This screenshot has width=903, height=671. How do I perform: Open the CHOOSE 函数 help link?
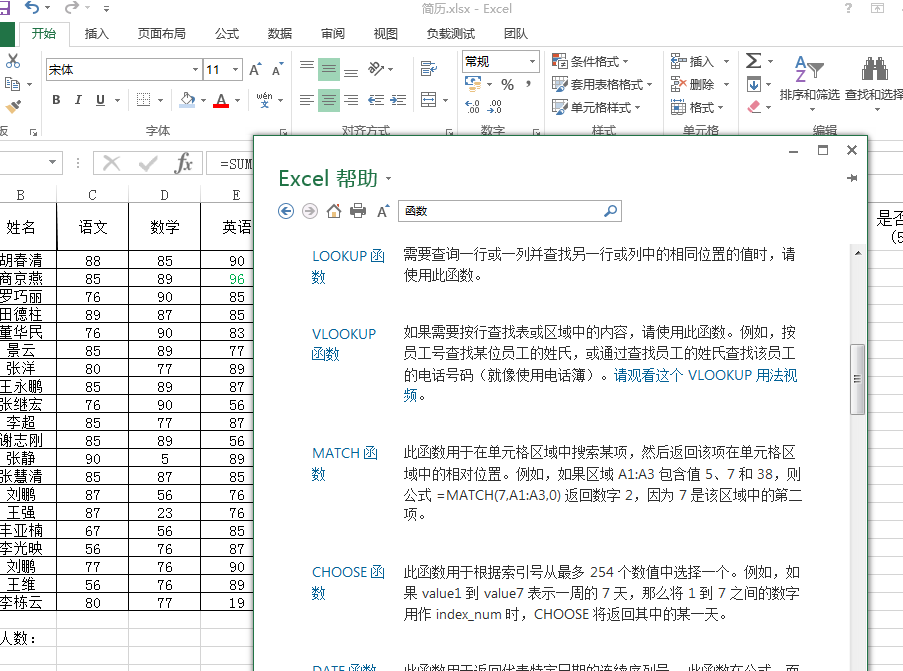(x=348, y=582)
